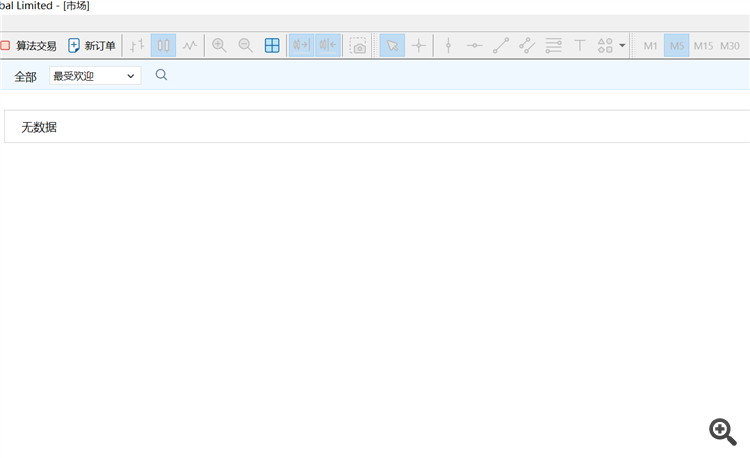Image resolution: width=750 pixels, height=458 pixels.
Task: Select the M5 timeframe
Action: click(677, 46)
